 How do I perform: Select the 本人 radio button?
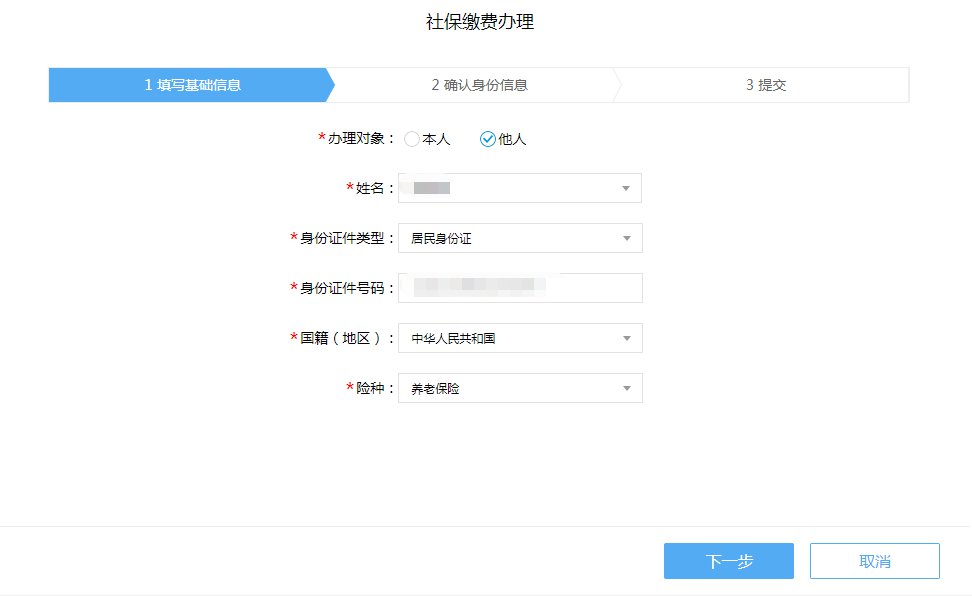tap(412, 139)
